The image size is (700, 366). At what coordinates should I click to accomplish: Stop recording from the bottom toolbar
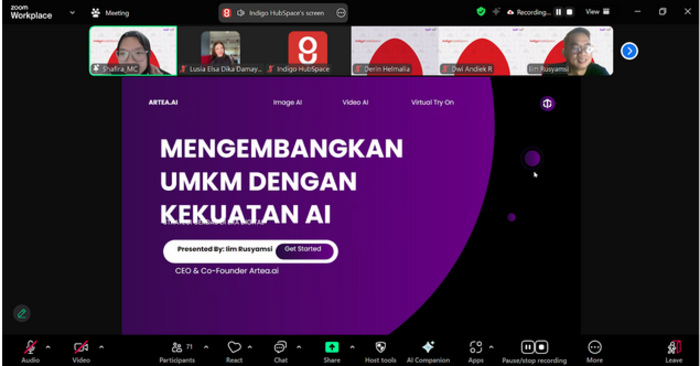coord(542,347)
